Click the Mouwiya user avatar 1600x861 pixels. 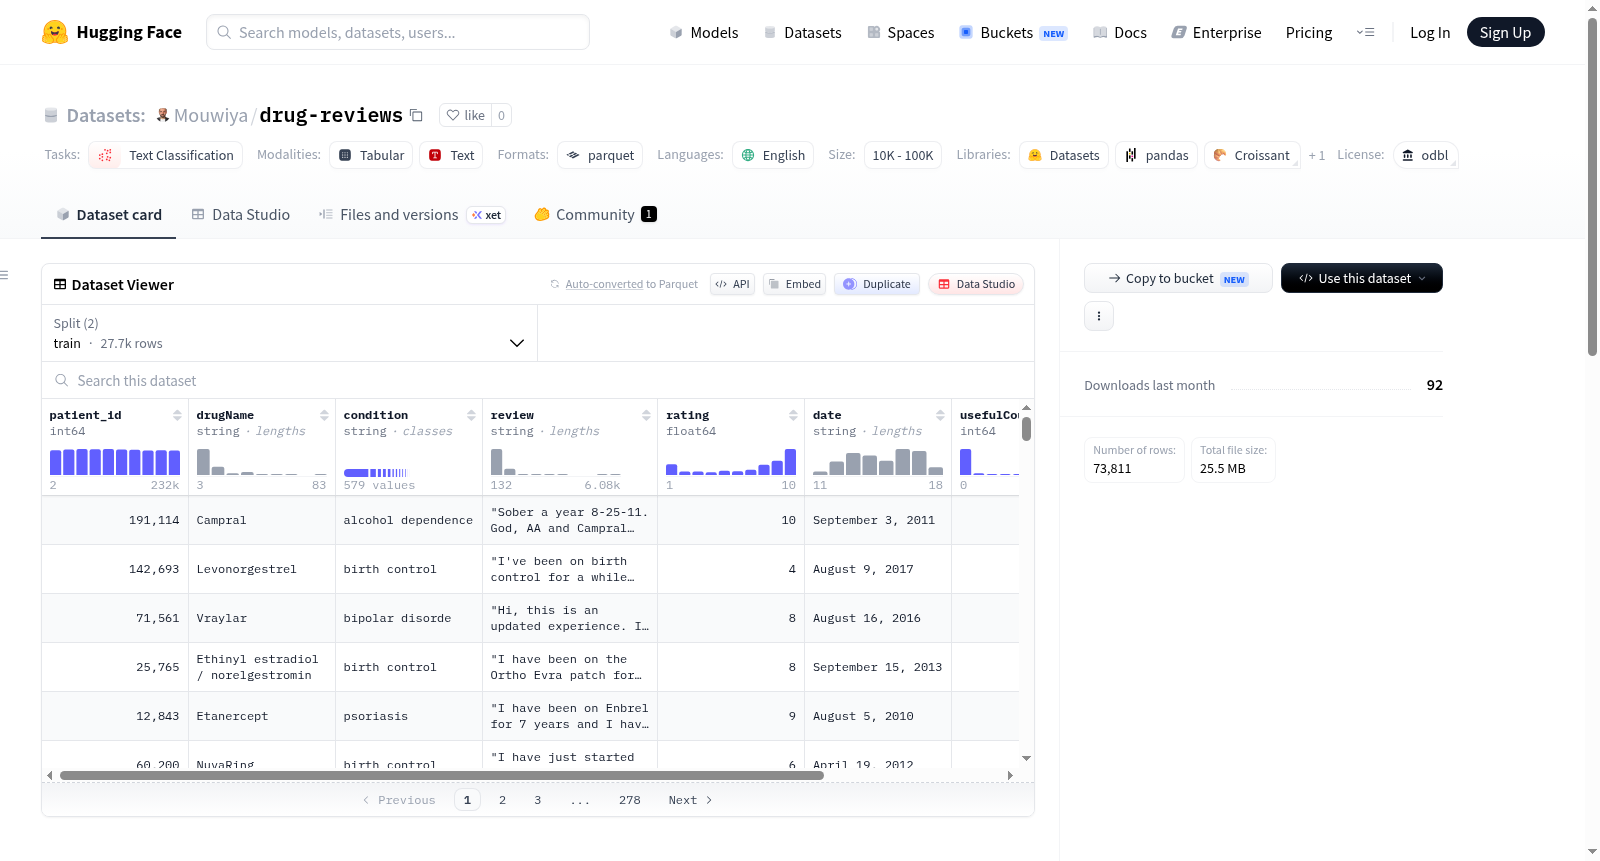[162, 115]
